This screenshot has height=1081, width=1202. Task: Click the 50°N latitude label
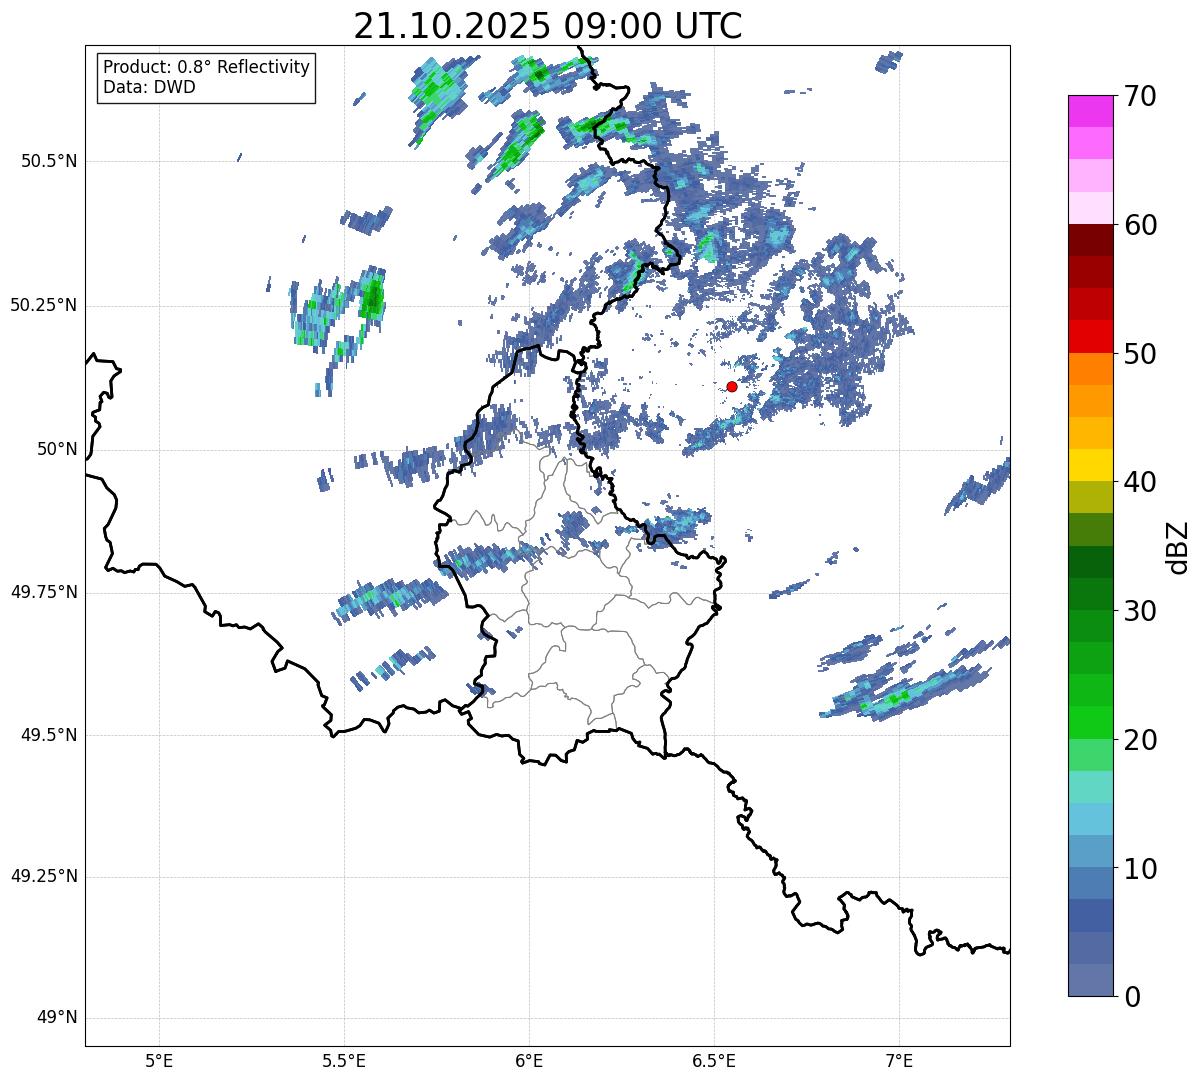[x=57, y=449]
